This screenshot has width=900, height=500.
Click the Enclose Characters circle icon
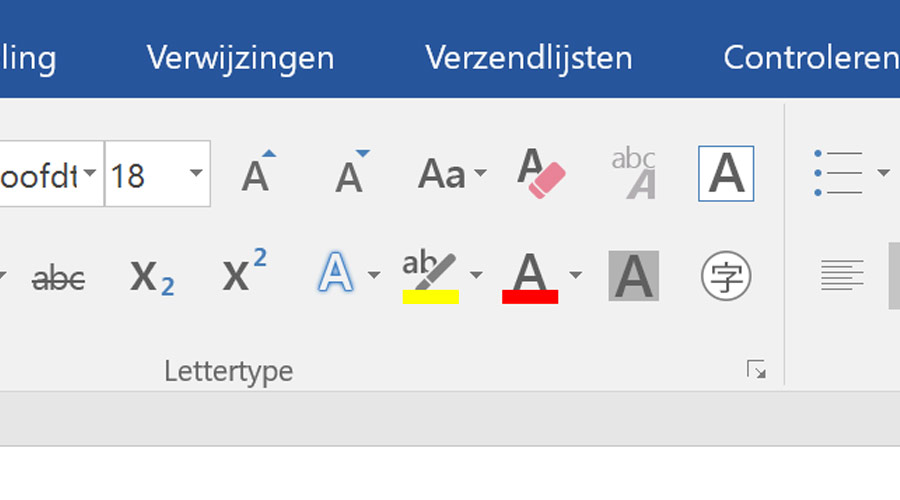point(726,276)
